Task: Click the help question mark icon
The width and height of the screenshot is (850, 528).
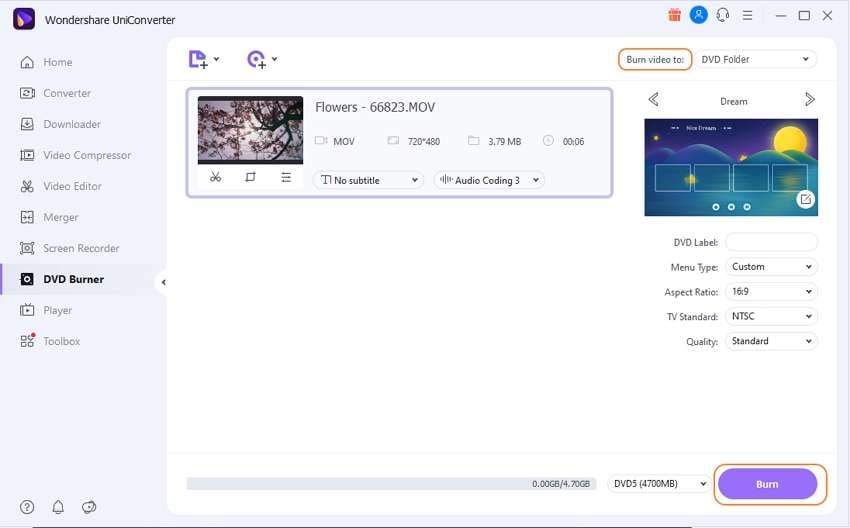Action: point(27,507)
